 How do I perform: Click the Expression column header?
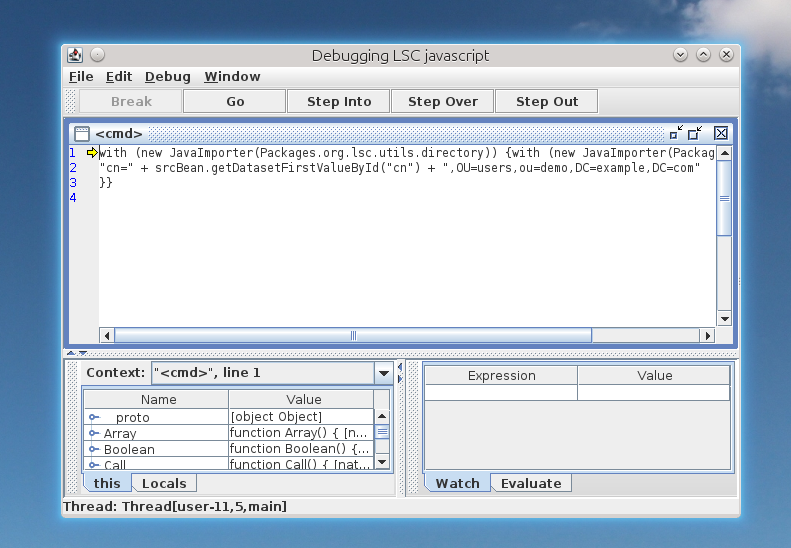(x=501, y=375)
